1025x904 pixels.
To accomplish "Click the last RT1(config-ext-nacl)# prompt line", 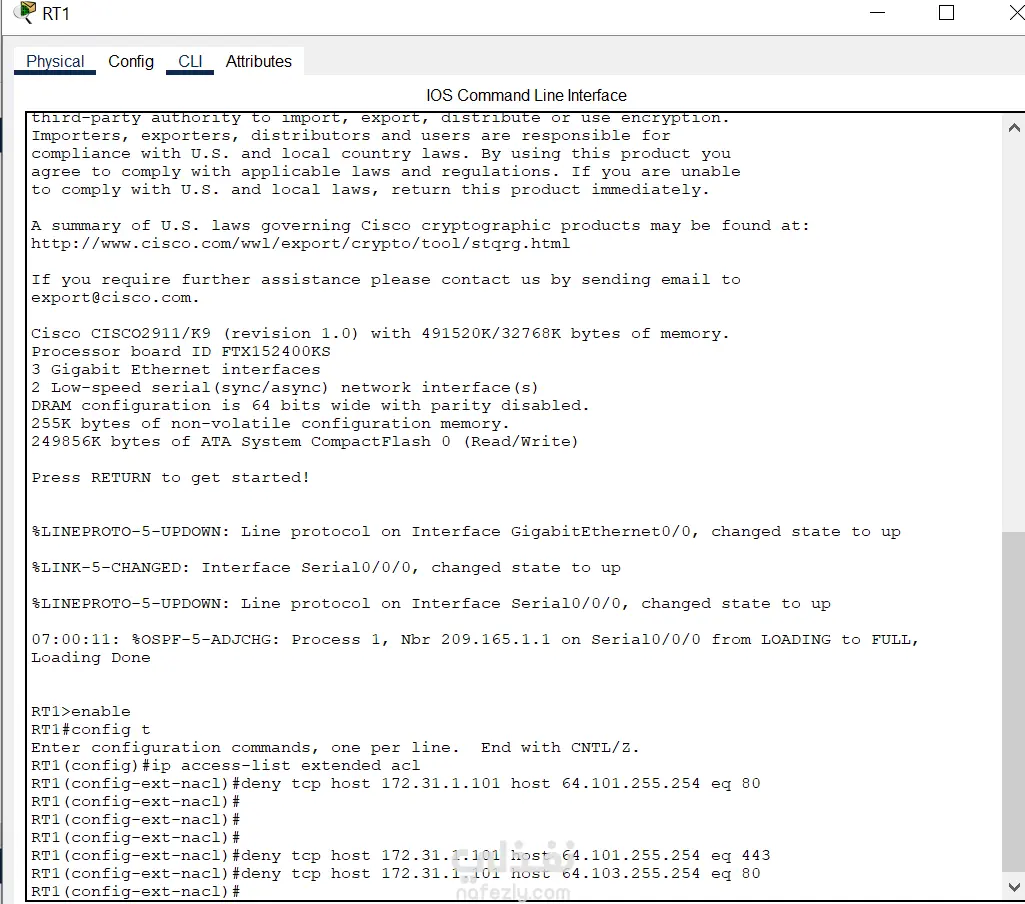I will (135, 892).
